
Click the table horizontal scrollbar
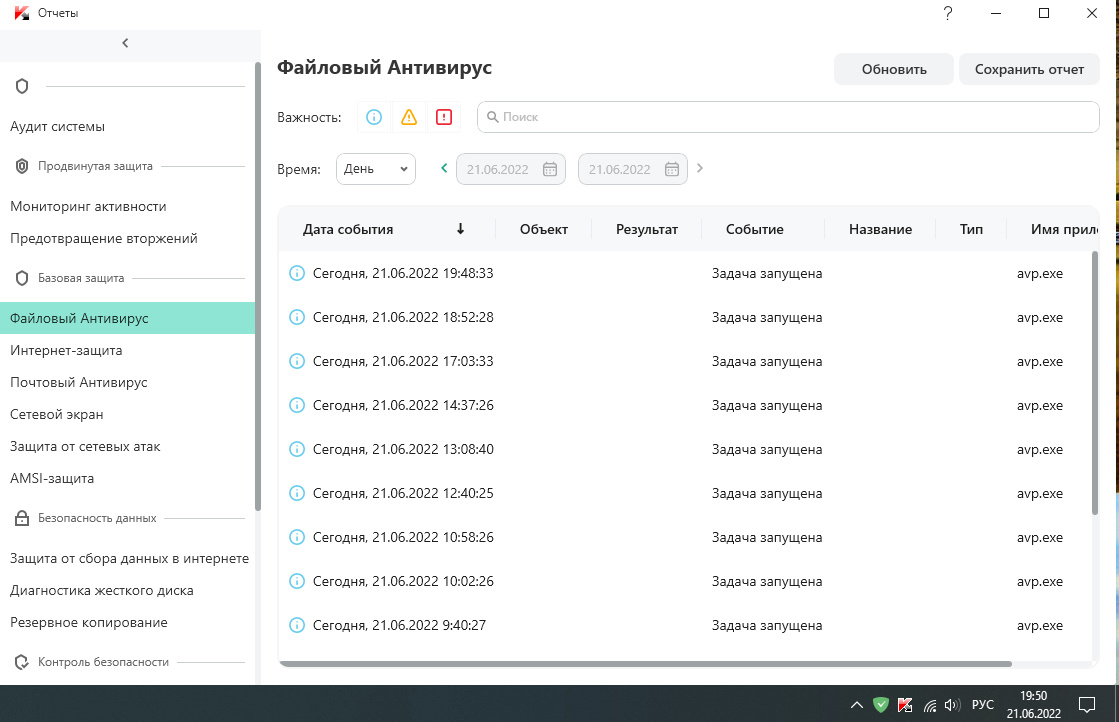point(645,663)
